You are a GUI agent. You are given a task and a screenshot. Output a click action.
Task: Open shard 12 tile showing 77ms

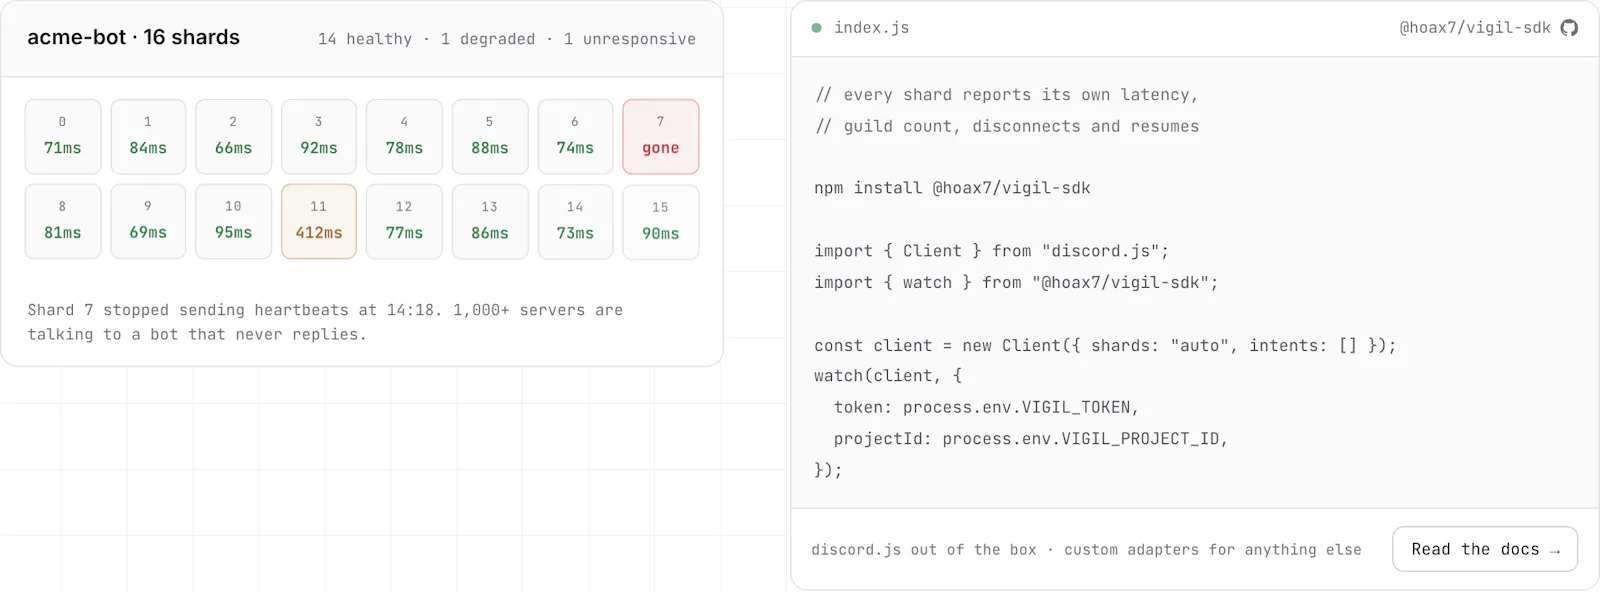tap(404, 222)
